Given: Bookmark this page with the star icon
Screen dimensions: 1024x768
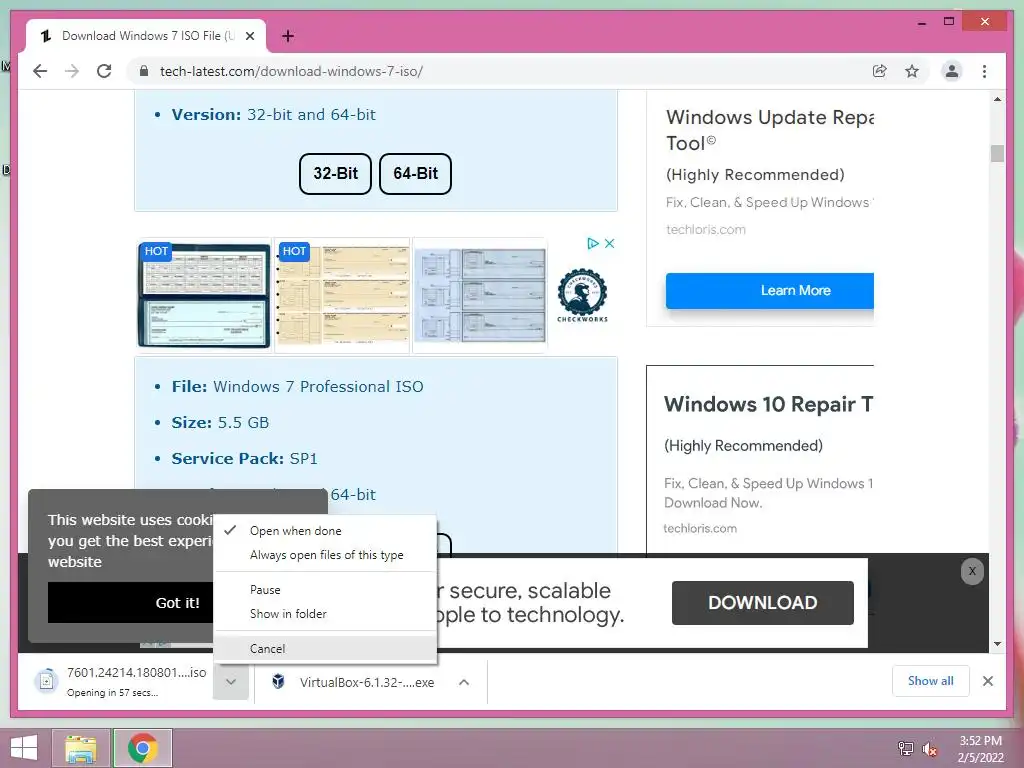Looking at the screenshot, I should point(912,71).
